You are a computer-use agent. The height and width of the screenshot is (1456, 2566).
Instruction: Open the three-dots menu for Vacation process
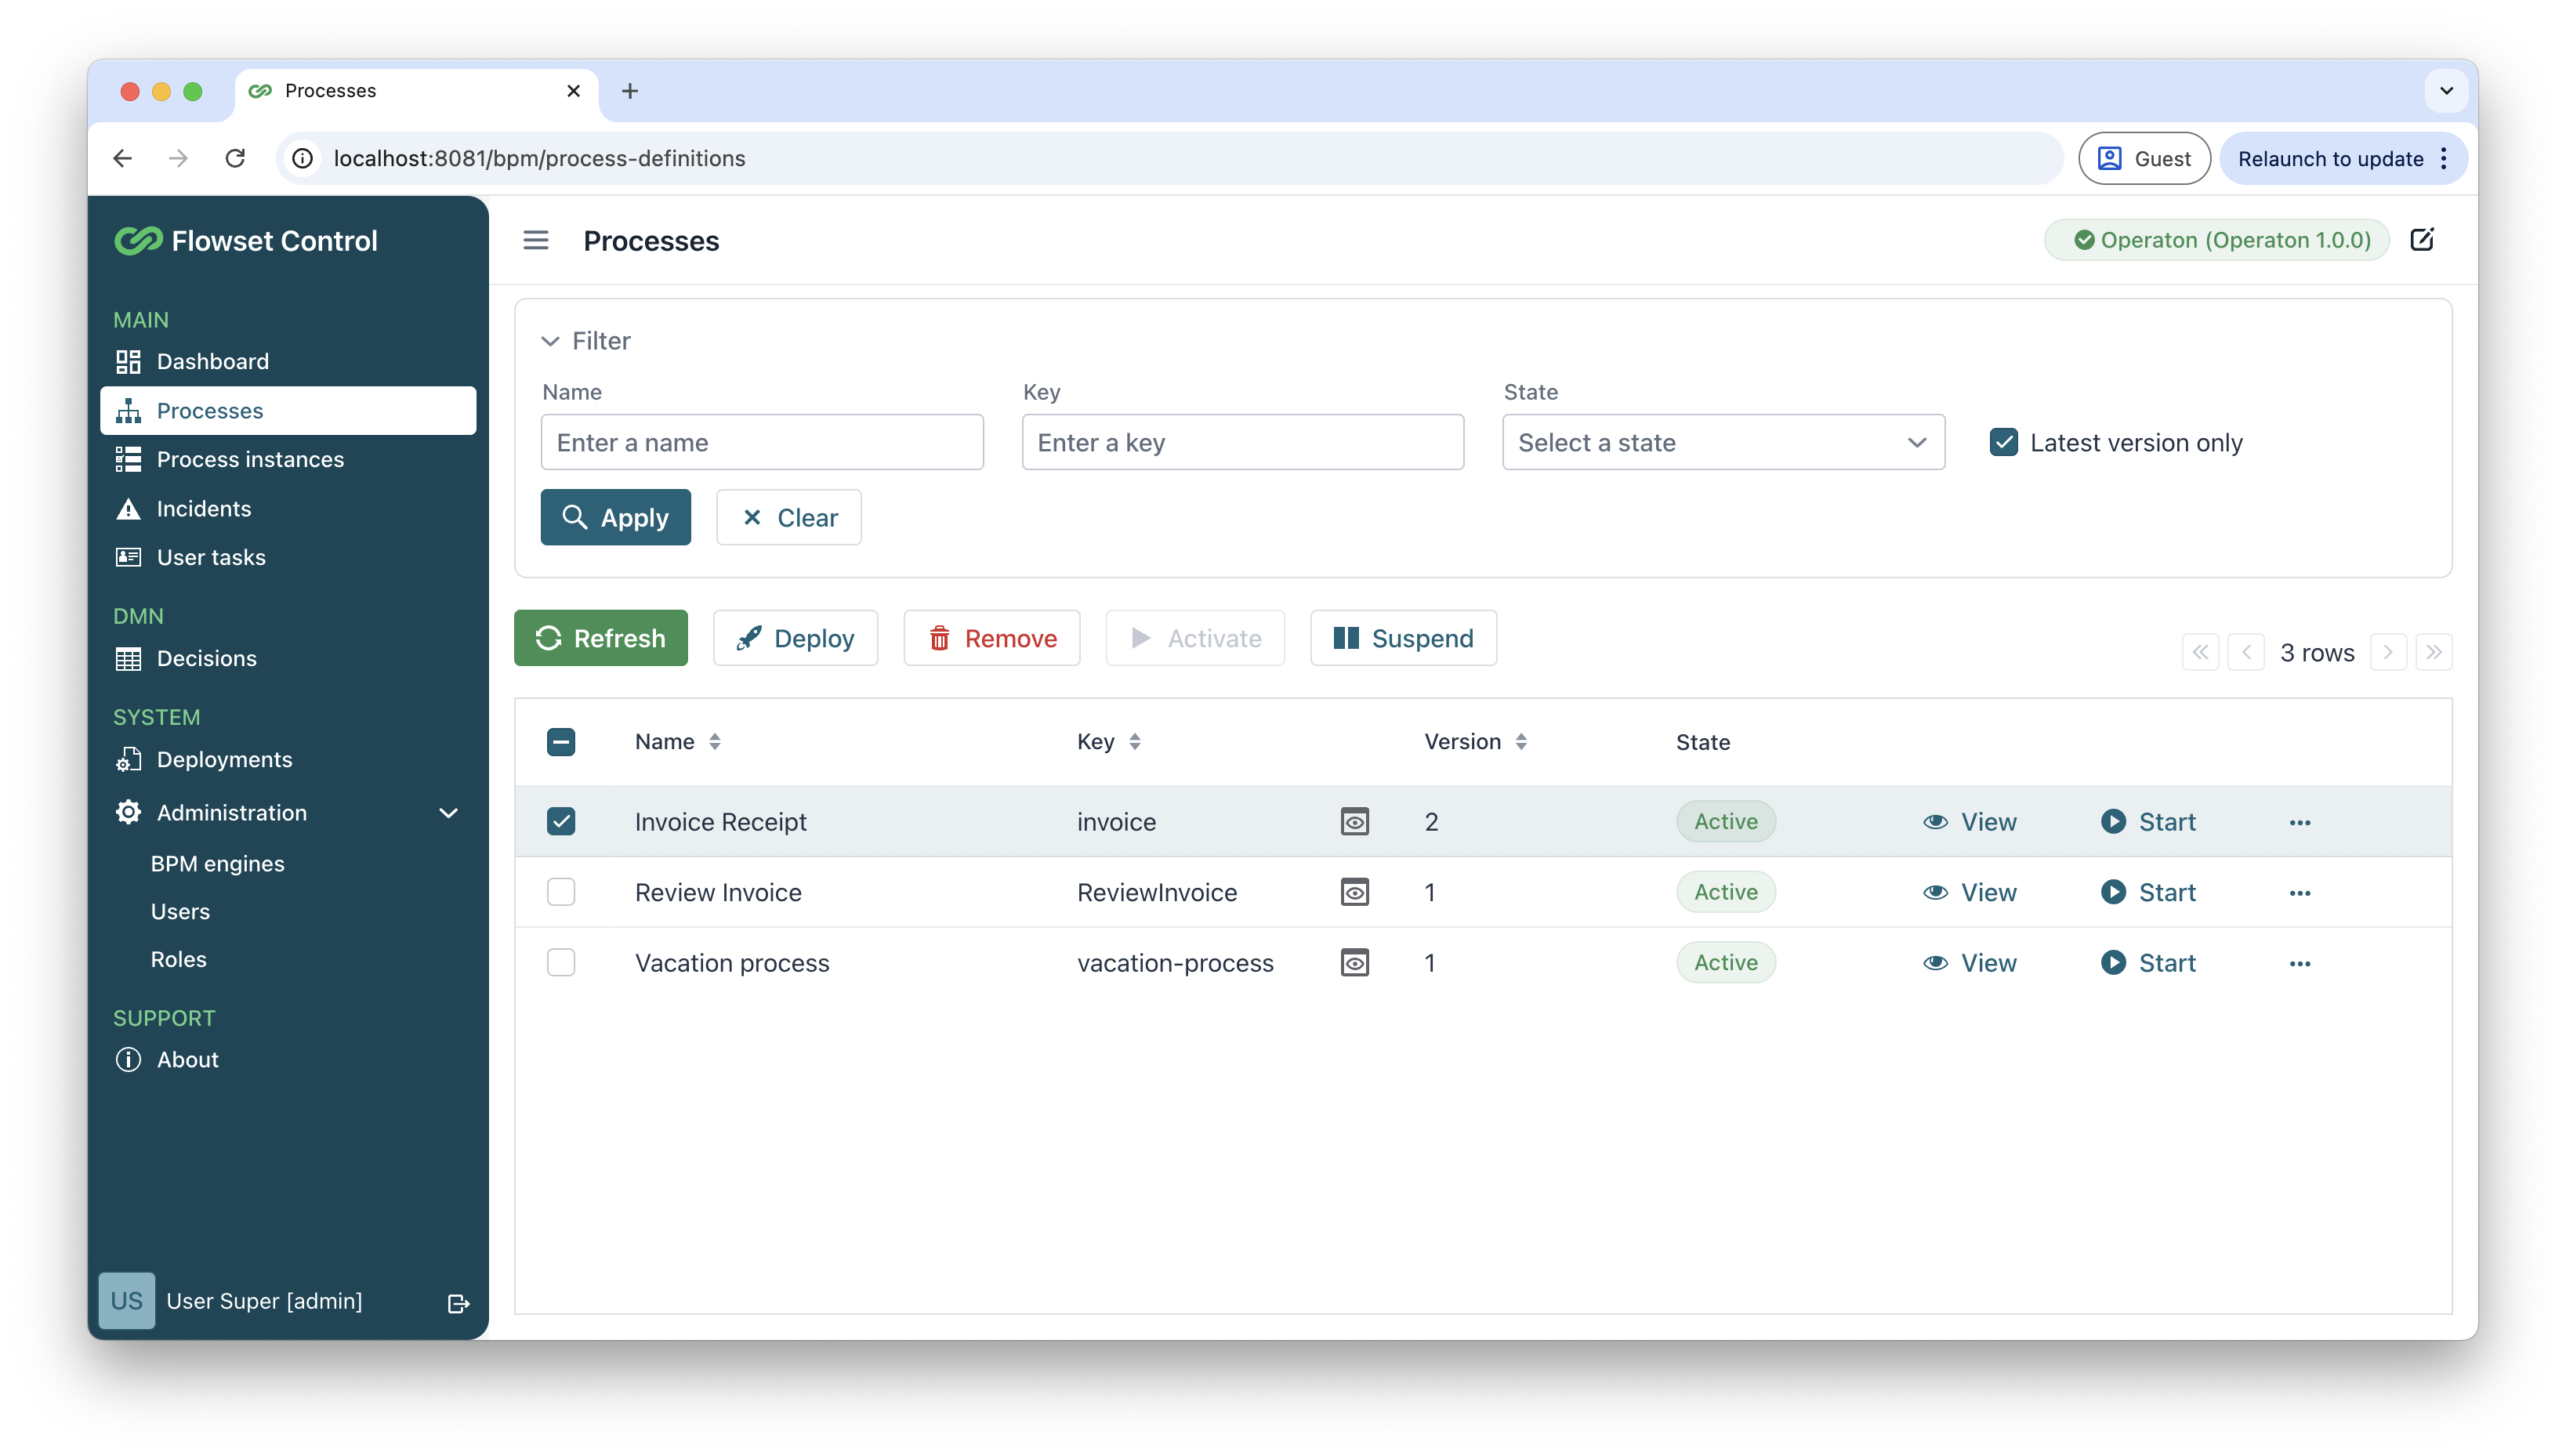pyautogui.click(x=2299, y=963)
